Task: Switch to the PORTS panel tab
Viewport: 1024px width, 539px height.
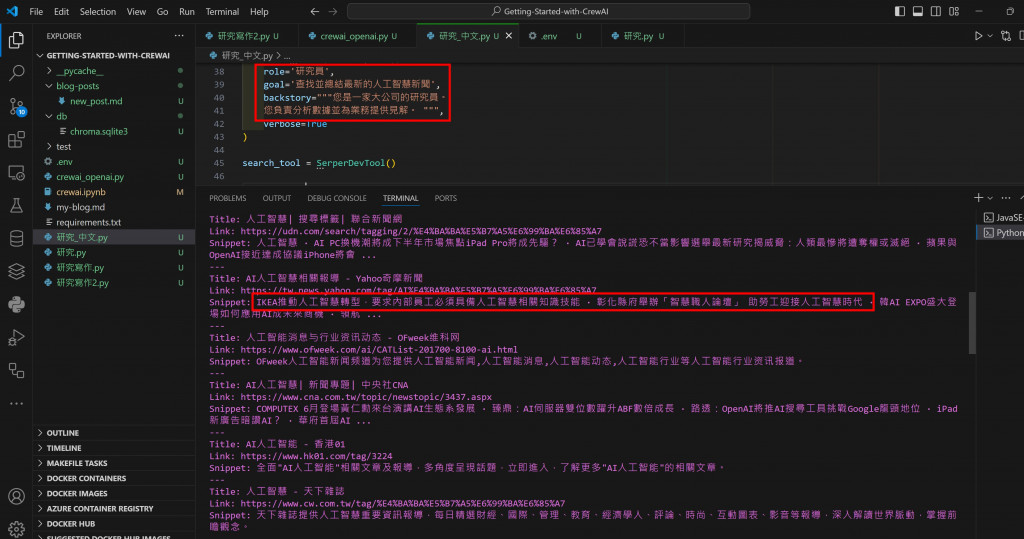Action: click(x=445, y=198)
